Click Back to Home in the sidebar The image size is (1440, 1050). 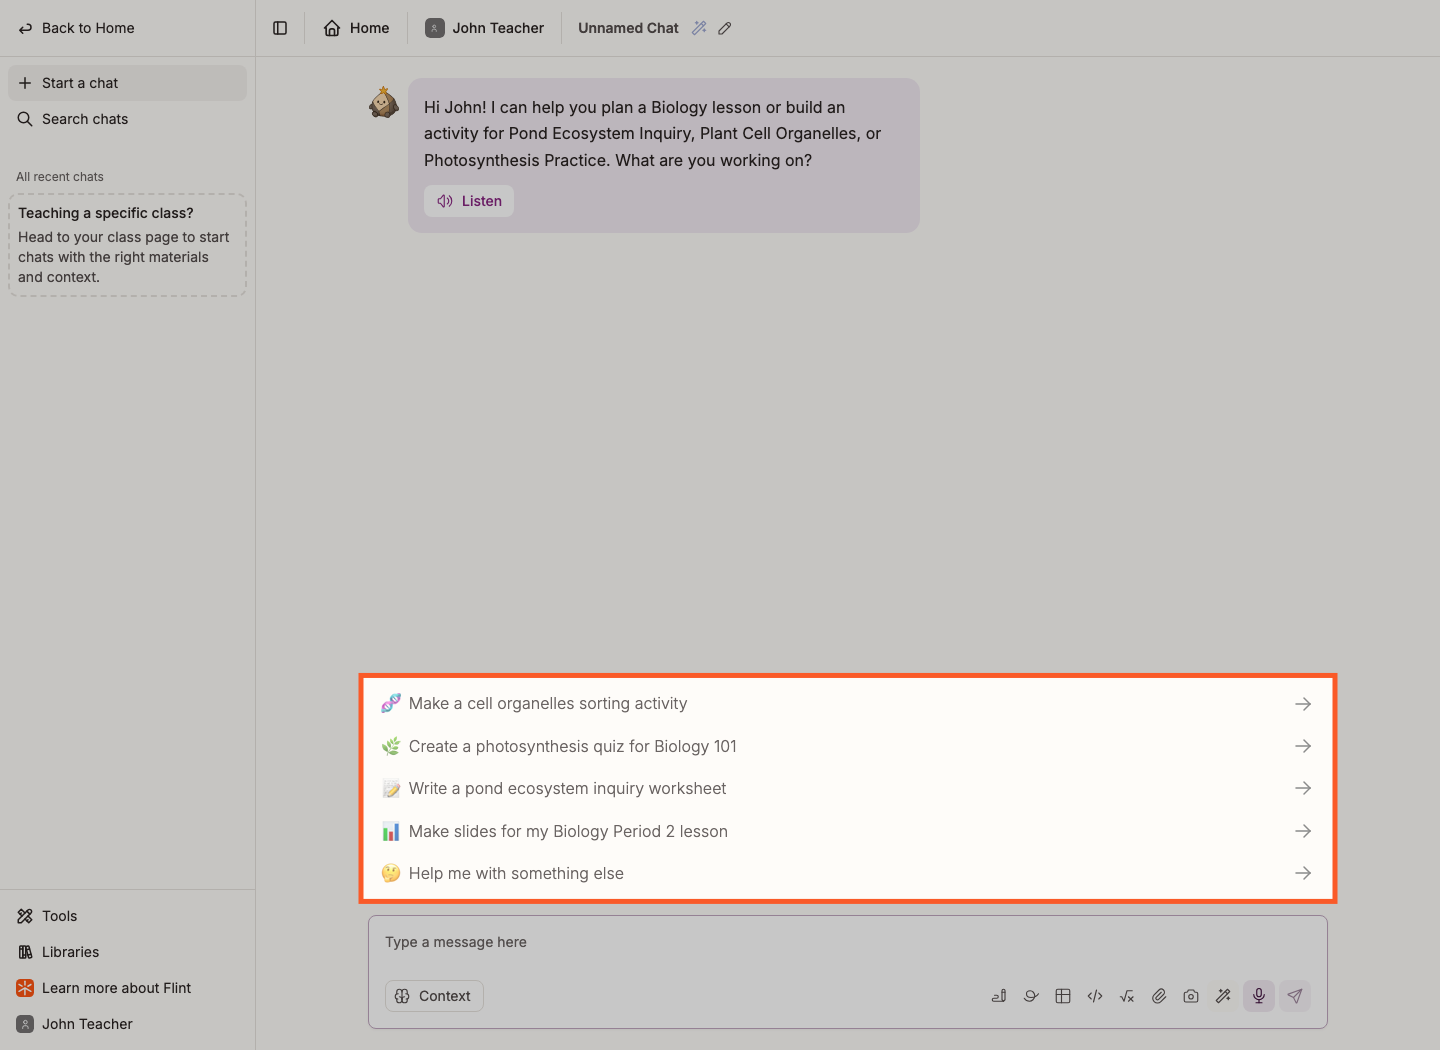tap(77, 28)
